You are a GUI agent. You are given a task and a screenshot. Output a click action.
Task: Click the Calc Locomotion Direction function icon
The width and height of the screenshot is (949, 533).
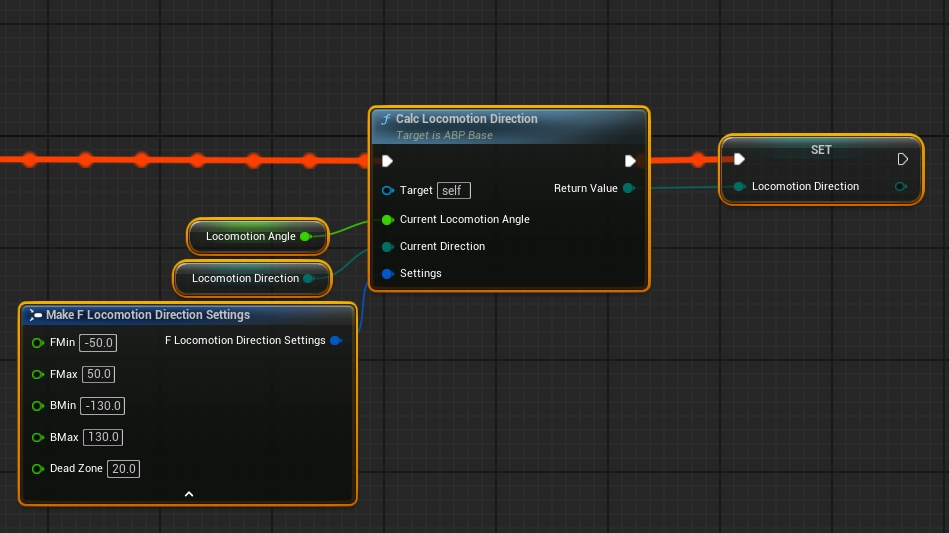tap(386, 119)
